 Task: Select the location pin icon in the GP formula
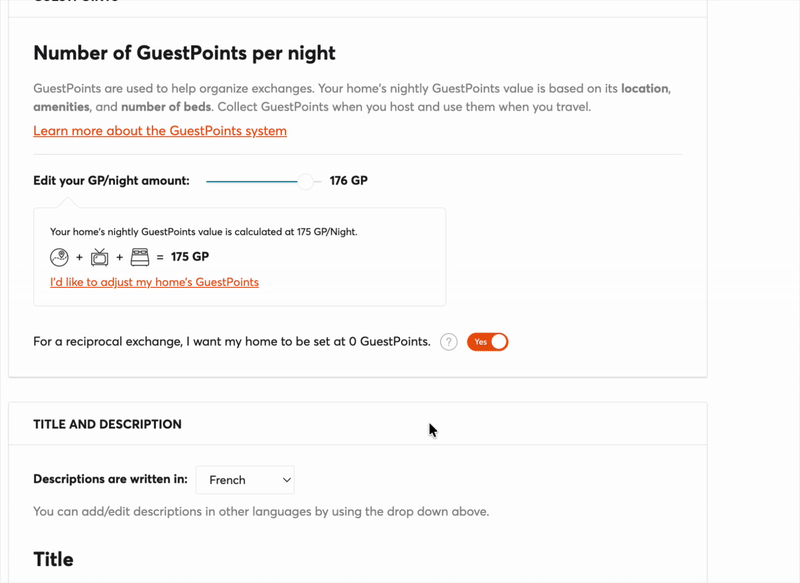58,258
